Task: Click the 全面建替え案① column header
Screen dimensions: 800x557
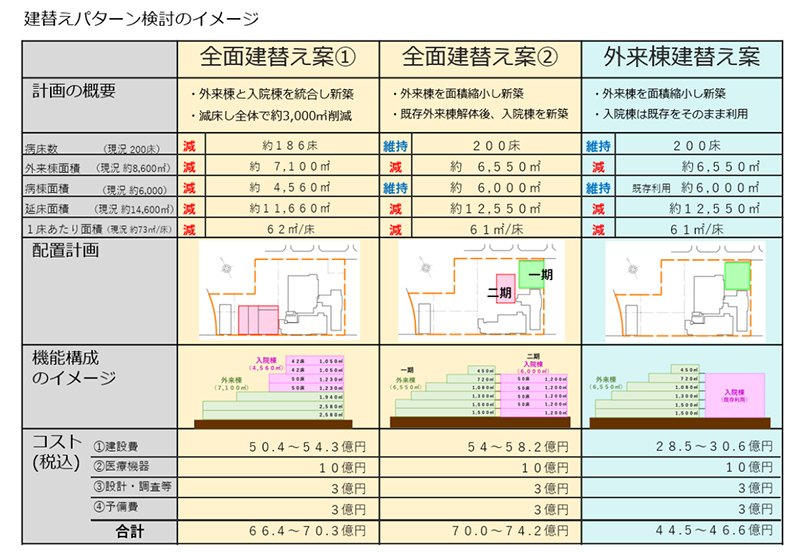Action: click(x=278, y=57)
